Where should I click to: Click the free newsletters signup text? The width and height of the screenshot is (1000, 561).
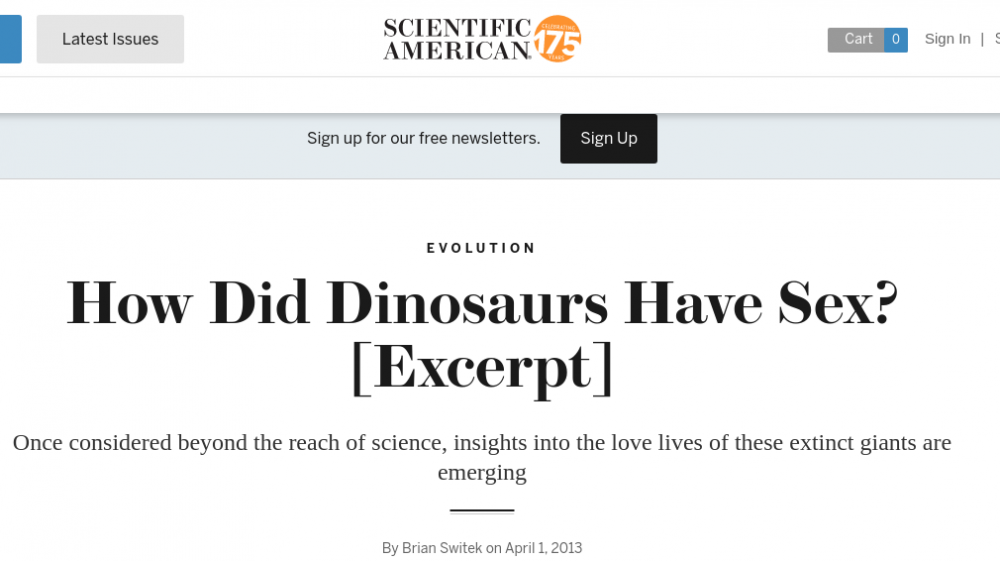point(423,138)
